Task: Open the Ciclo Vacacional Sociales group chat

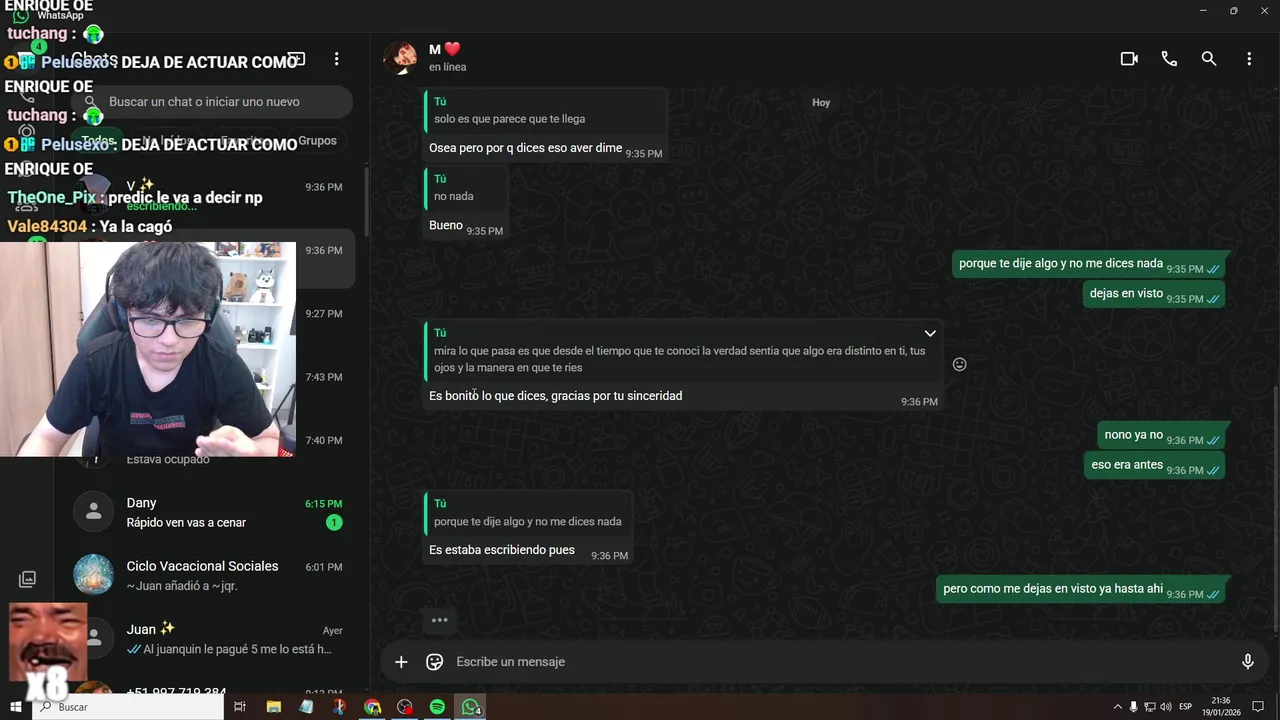Action: [213, 575]
